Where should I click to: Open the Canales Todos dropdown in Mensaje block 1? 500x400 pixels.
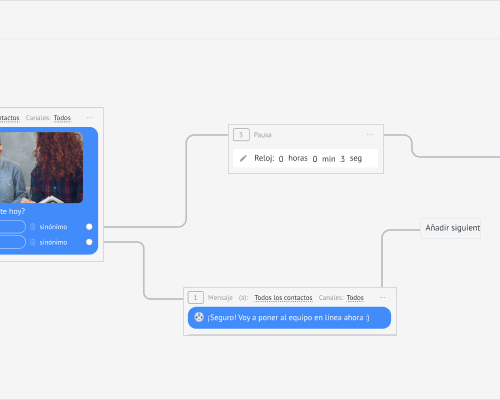click(355, 298)
